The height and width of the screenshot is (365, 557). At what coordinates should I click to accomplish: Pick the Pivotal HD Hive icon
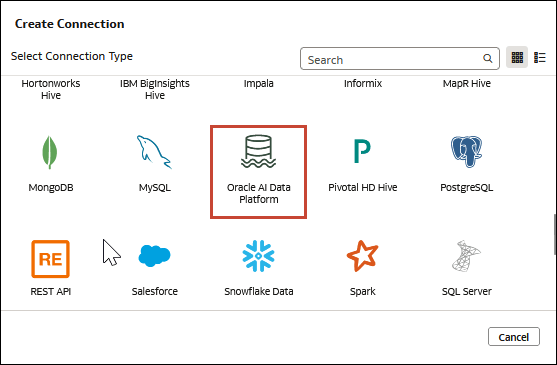pyautogui.click(x=362, y=151)
